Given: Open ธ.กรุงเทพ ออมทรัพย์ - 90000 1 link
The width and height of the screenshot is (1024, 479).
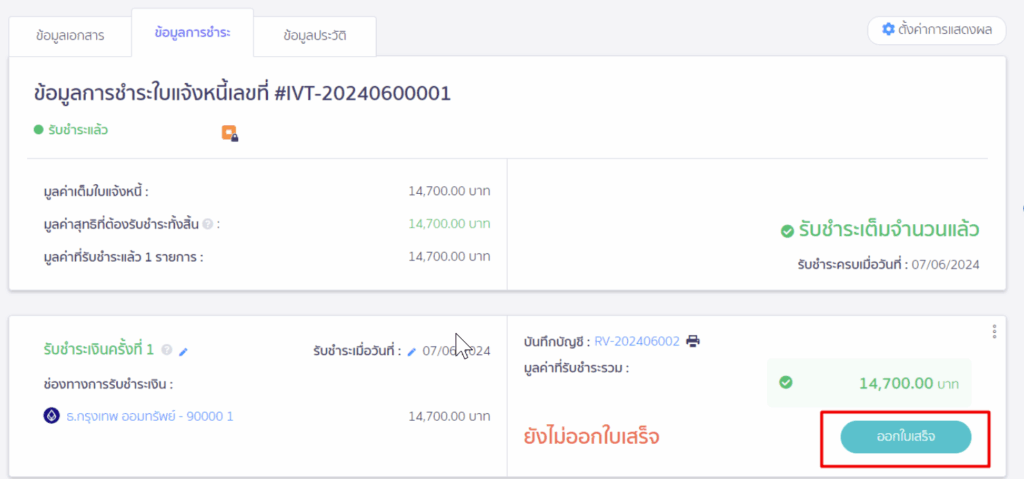Looking at the screenshot, I should click(x=150, y=416).
